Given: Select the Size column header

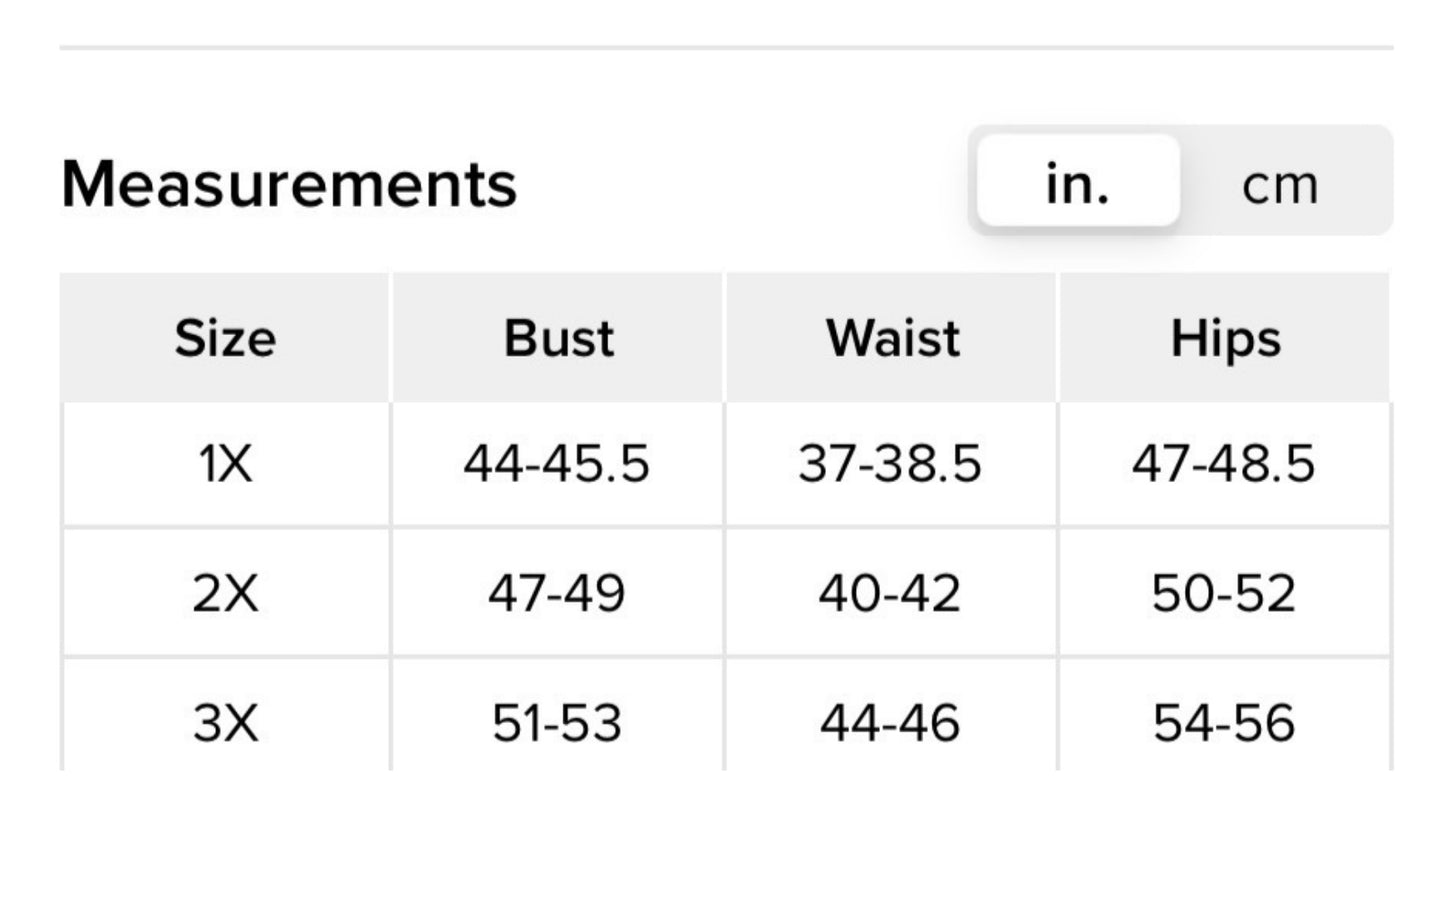Looking at the screenshot, I should click(225, 338).
